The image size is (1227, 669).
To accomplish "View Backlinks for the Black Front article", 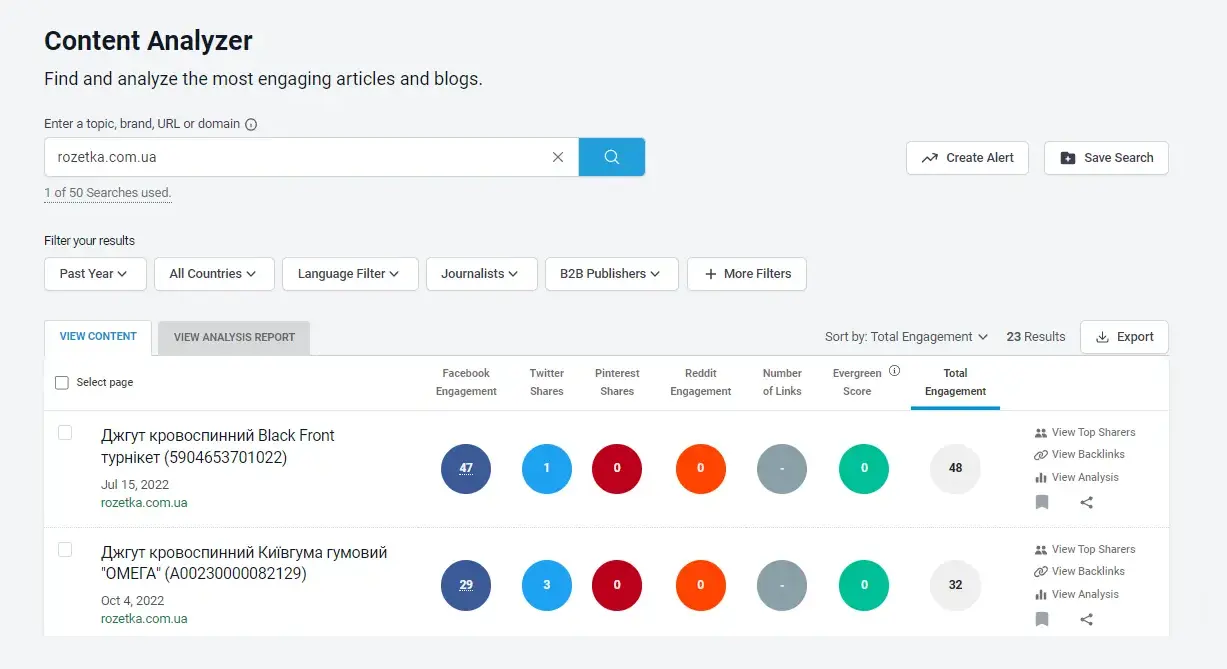I will [x=1079, y=455].
